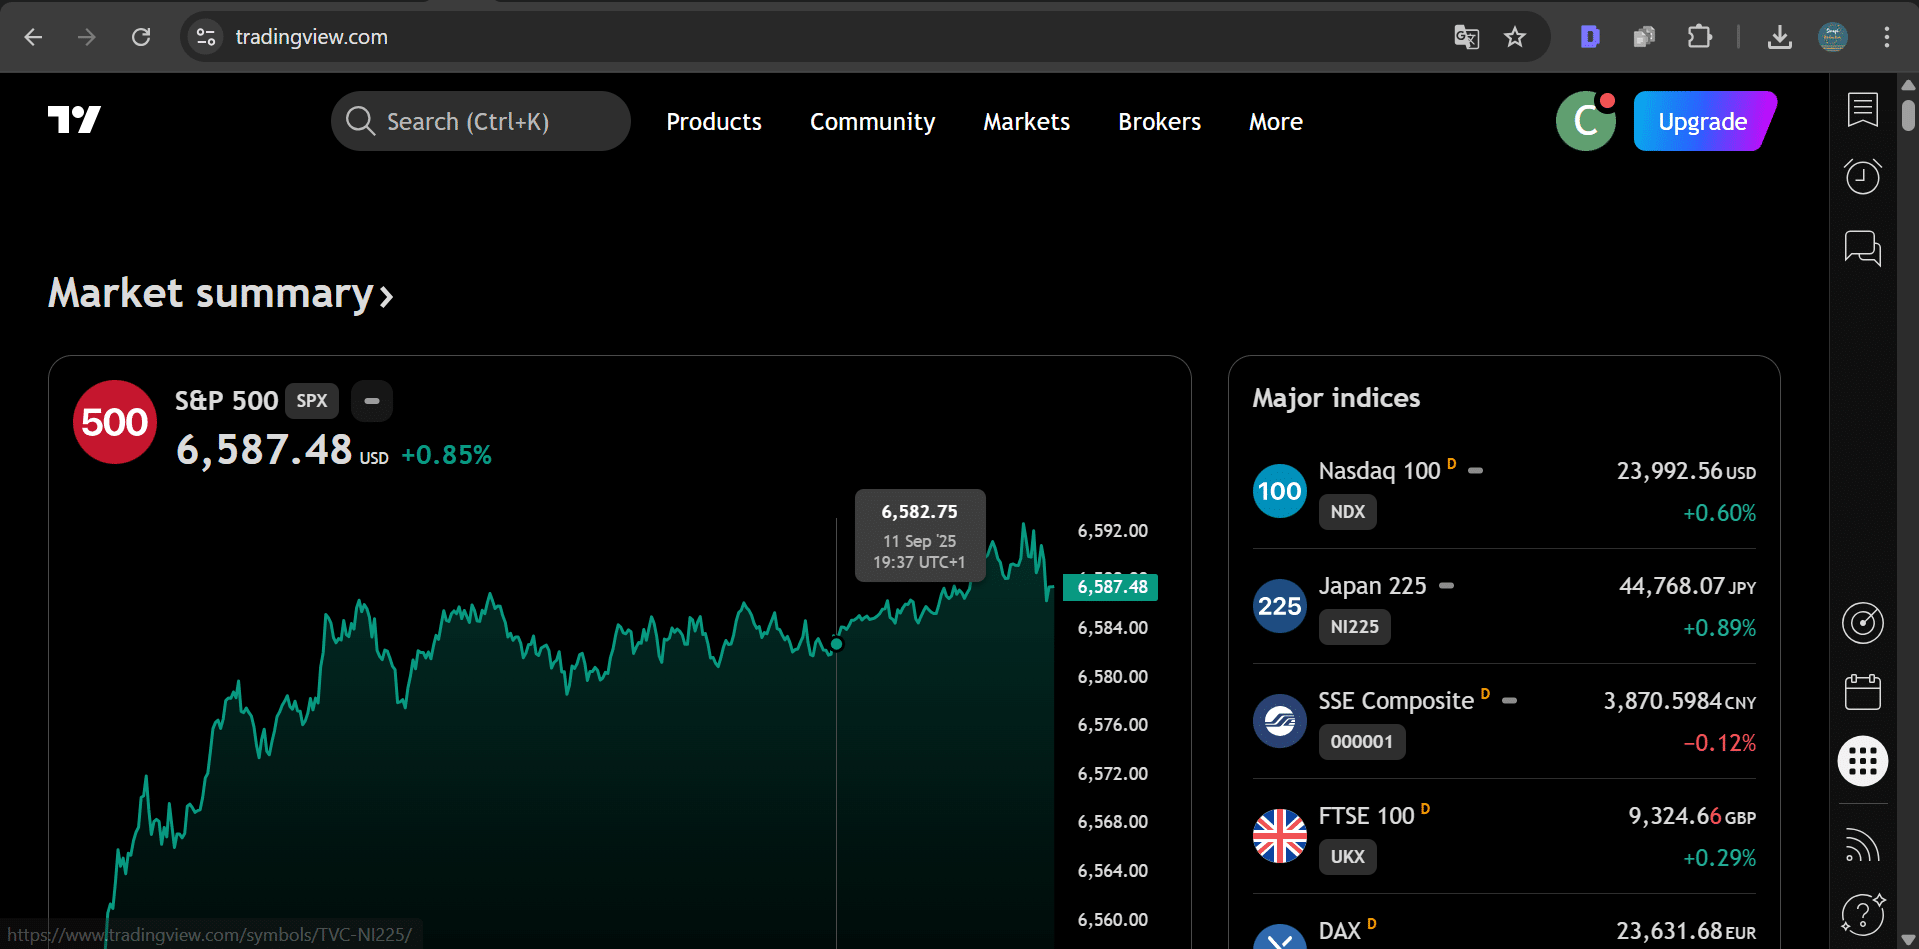Open the user profile avatar
This screenshot has height=949, width=1919.
[1585, 121]
